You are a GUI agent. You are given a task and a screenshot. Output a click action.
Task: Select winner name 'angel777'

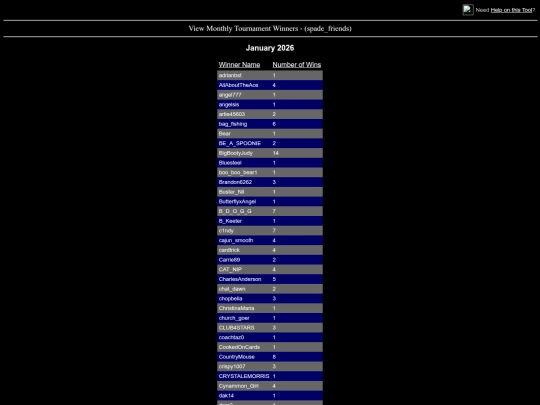tap(230, 95)
